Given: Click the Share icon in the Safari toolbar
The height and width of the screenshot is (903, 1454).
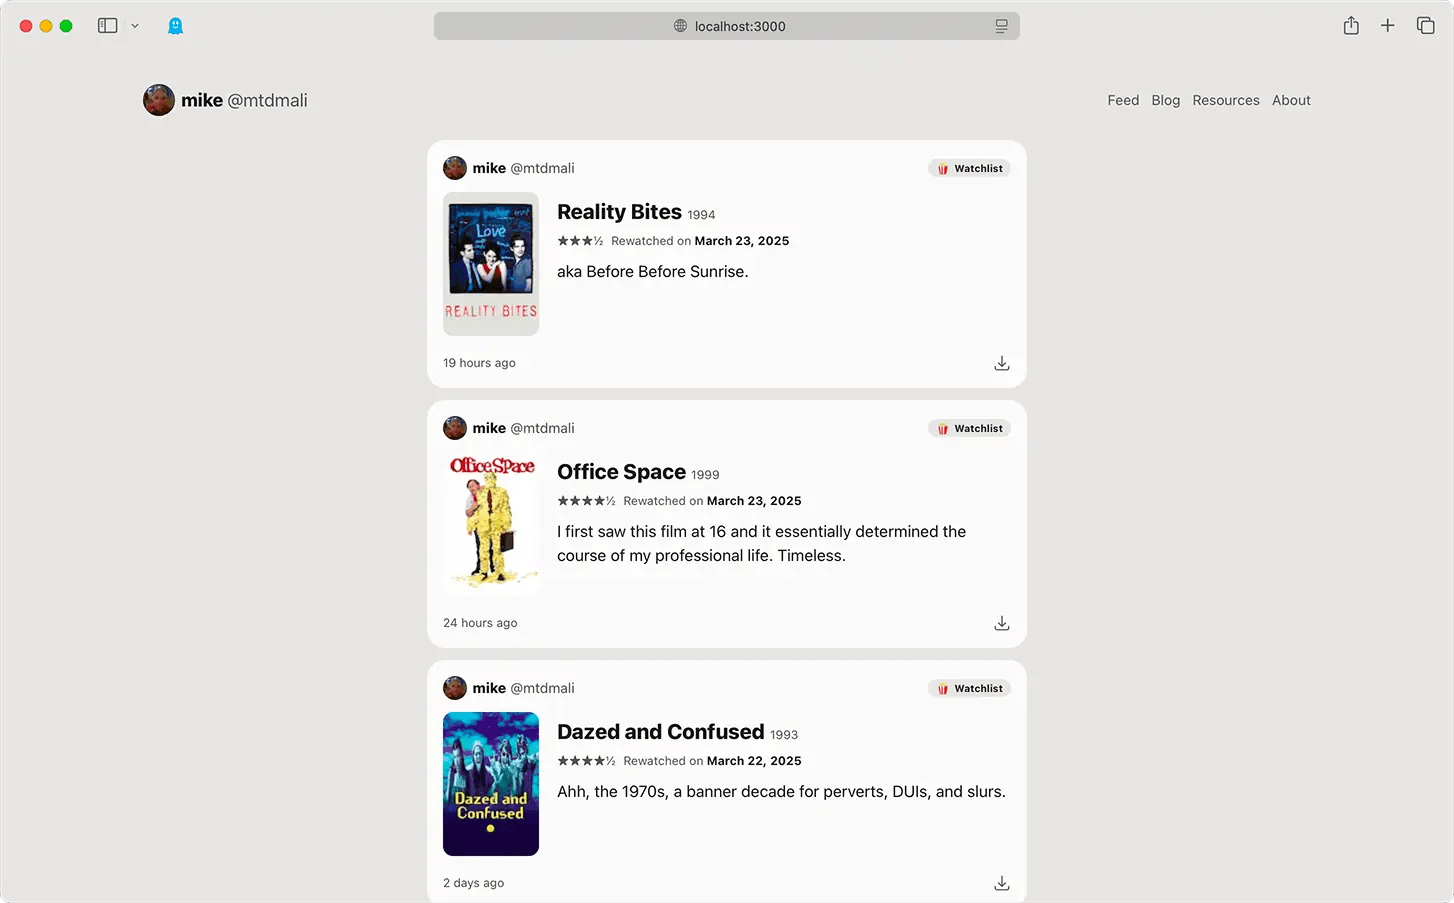Looking at the screenshot, I should point(1351,25).
